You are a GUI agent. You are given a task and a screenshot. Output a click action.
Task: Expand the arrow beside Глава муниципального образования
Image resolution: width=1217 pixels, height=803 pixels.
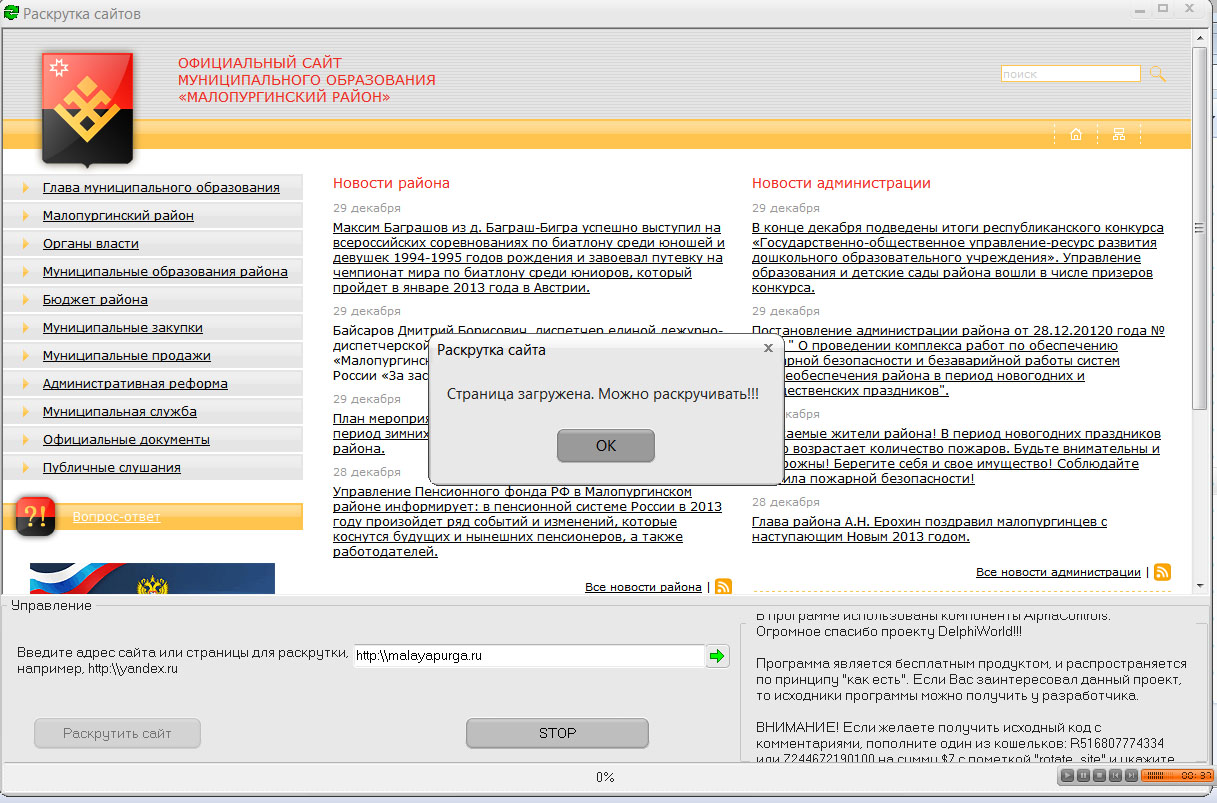pos(24,188)
